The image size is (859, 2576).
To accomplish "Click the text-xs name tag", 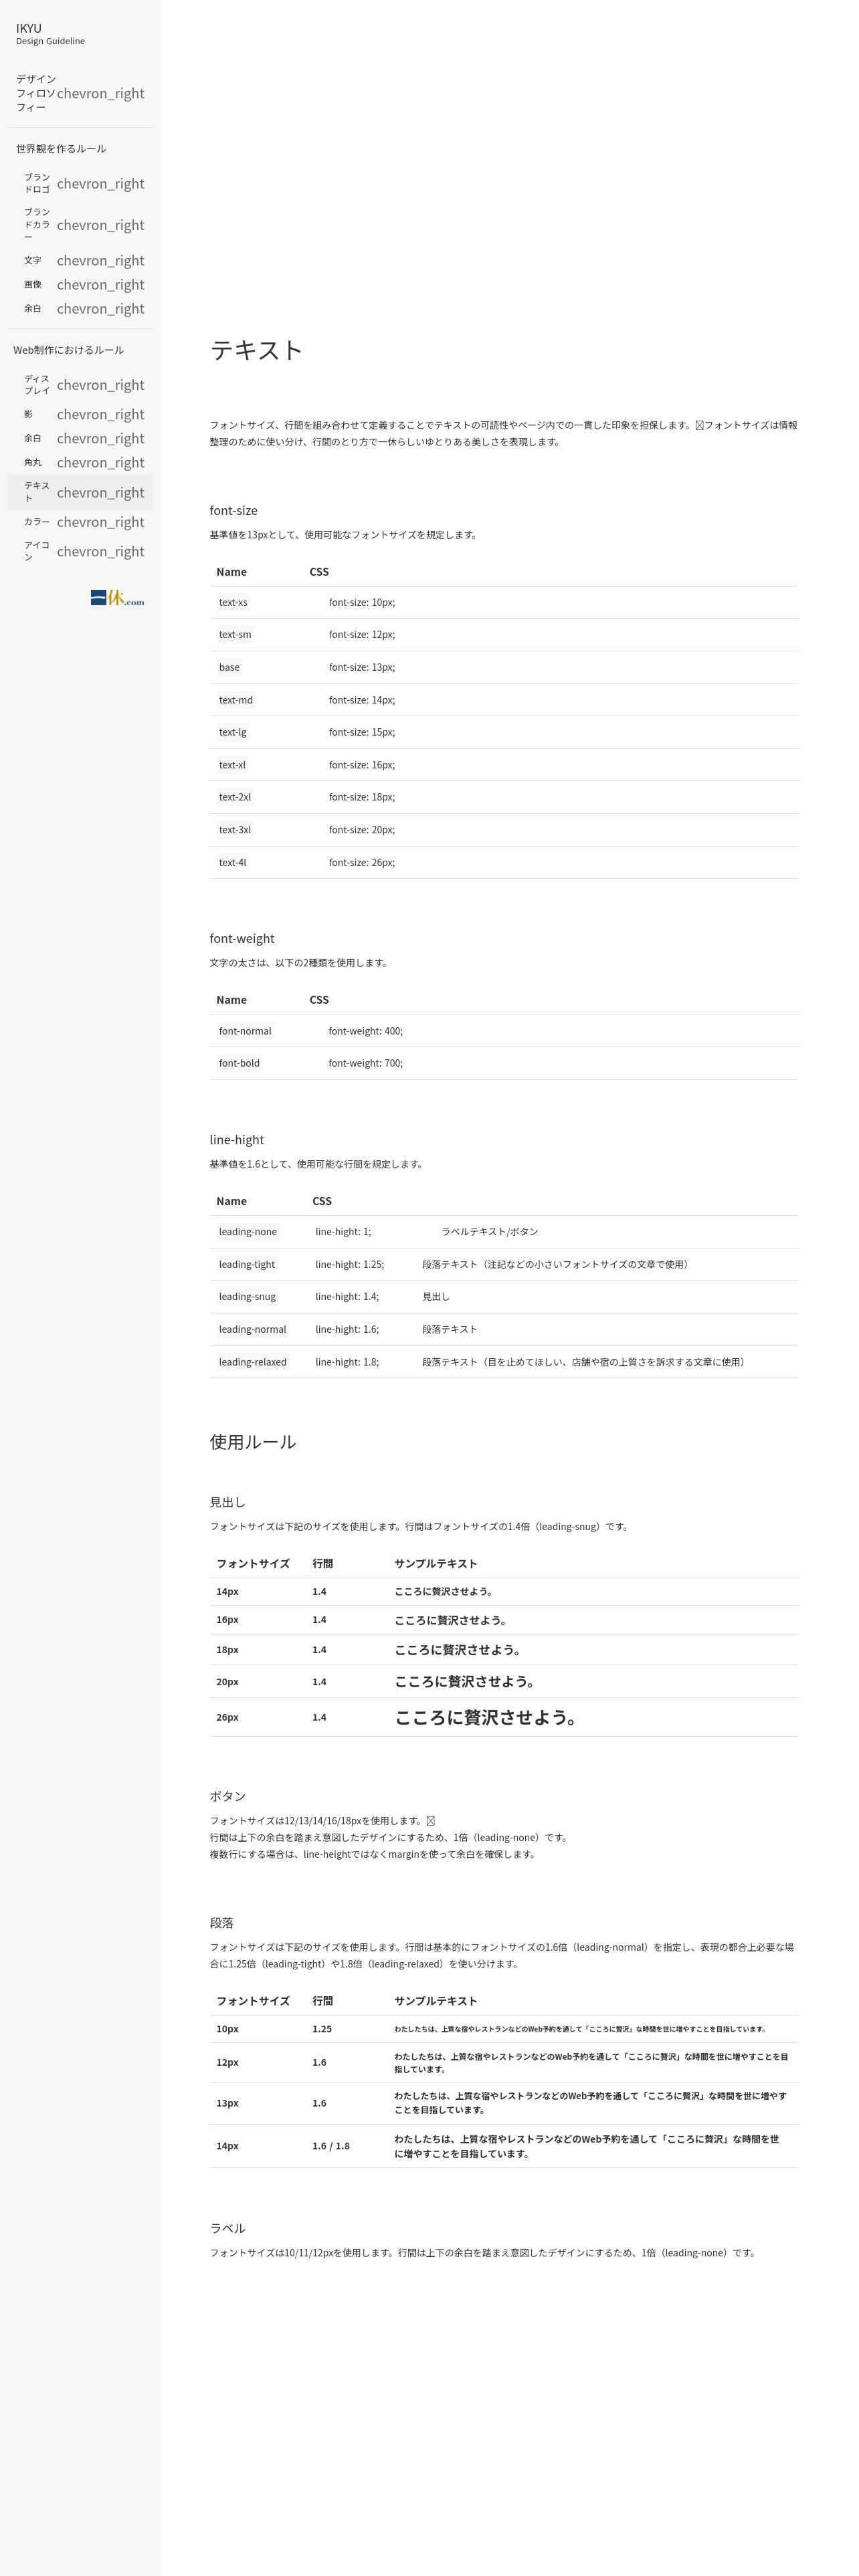I will click(x=233, y=602).
